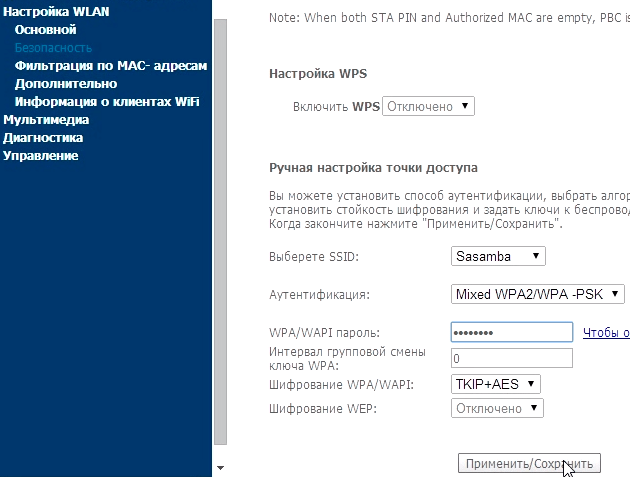Viewport: 630px width, 477px height.
Task: Click the Note about STA PIN text
Action: tap(449, 18)
